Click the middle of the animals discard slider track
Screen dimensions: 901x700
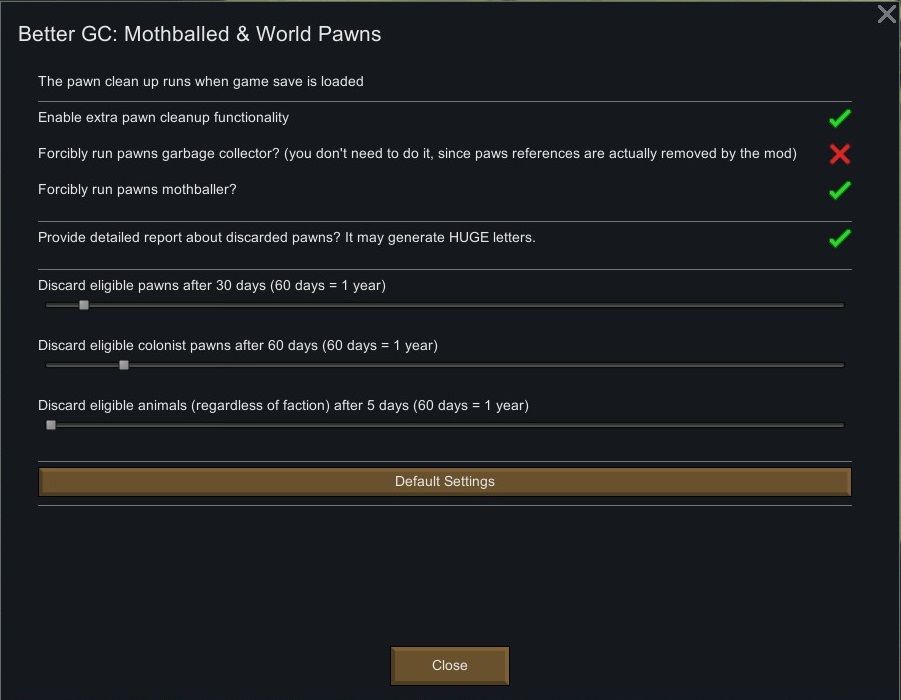pos(445,425)
